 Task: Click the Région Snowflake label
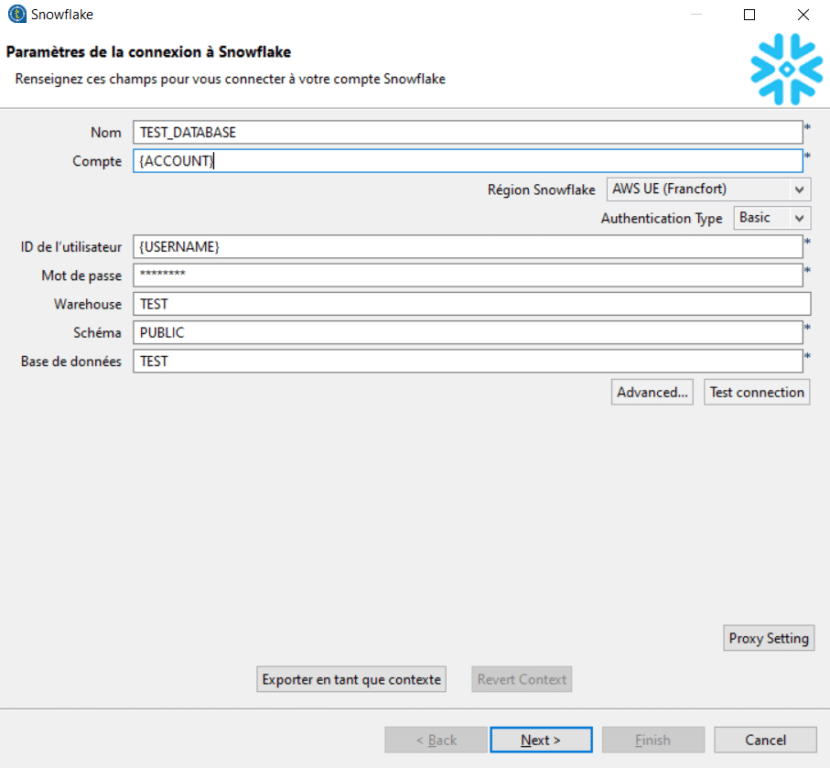[x=542, y=189]
